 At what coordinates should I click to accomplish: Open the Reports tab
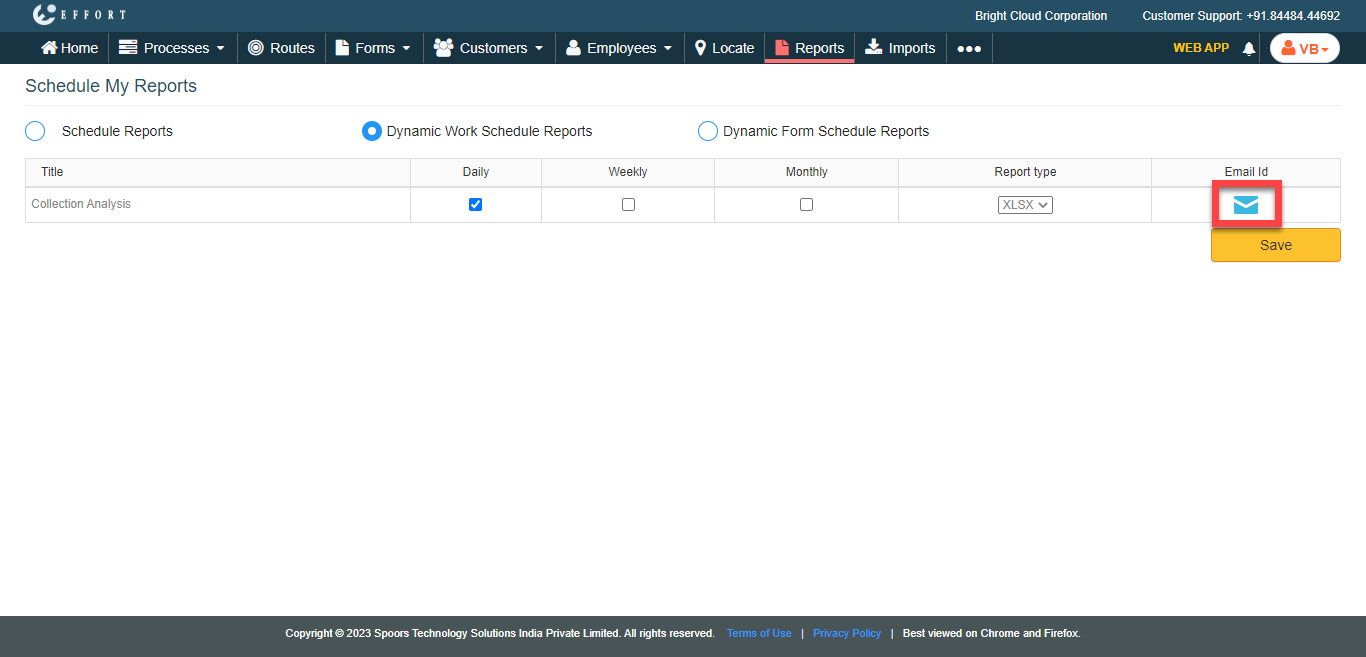[809, 48]
